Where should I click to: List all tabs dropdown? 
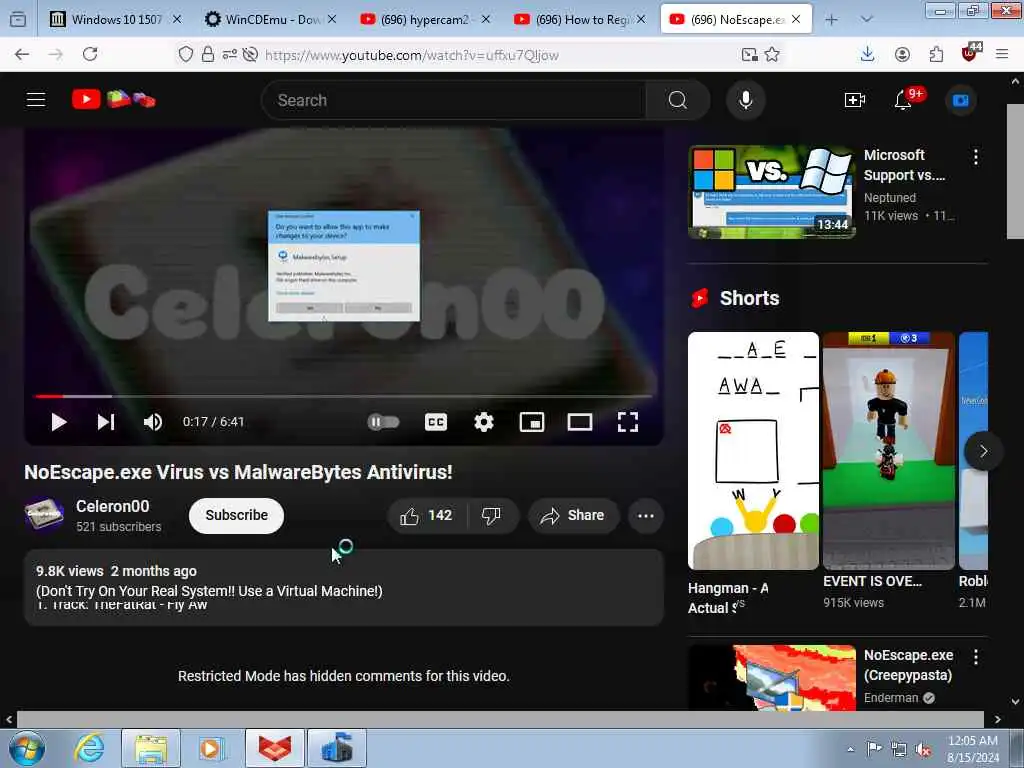(x=867, y=20)
